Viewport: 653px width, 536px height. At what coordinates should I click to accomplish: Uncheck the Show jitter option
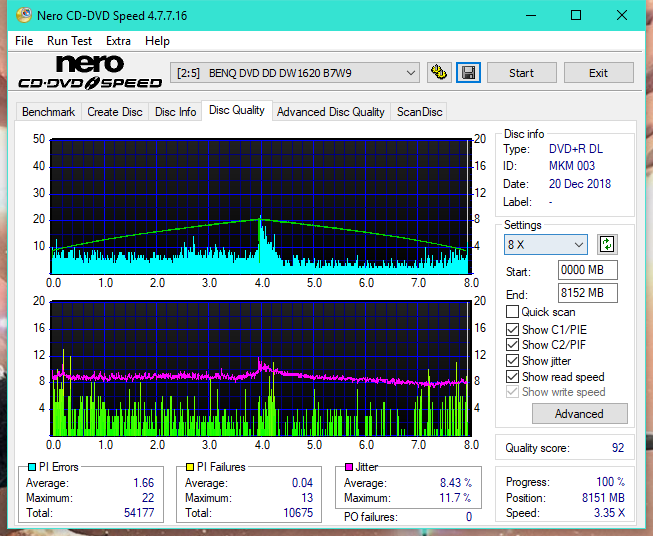click(x=512, y=361)
